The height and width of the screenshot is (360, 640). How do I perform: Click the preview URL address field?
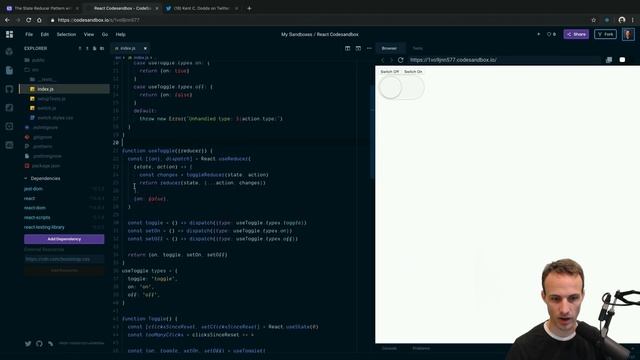[x=504, y=60]
